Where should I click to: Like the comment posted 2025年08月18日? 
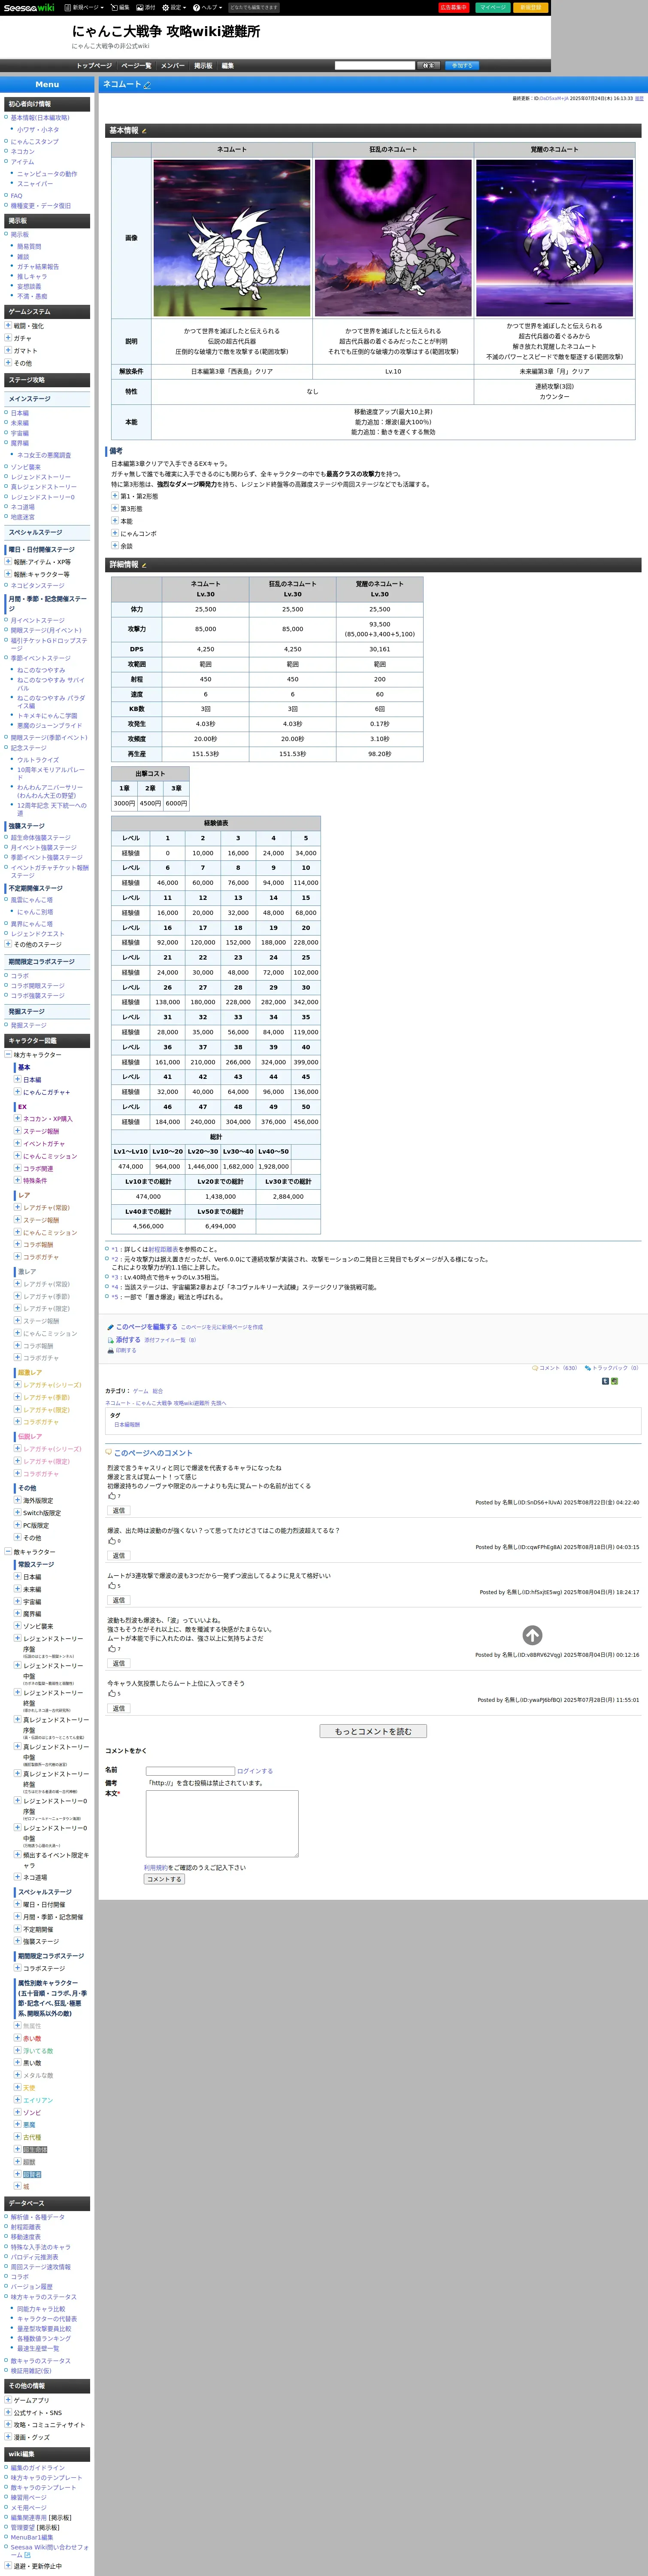coord(112,1541)
